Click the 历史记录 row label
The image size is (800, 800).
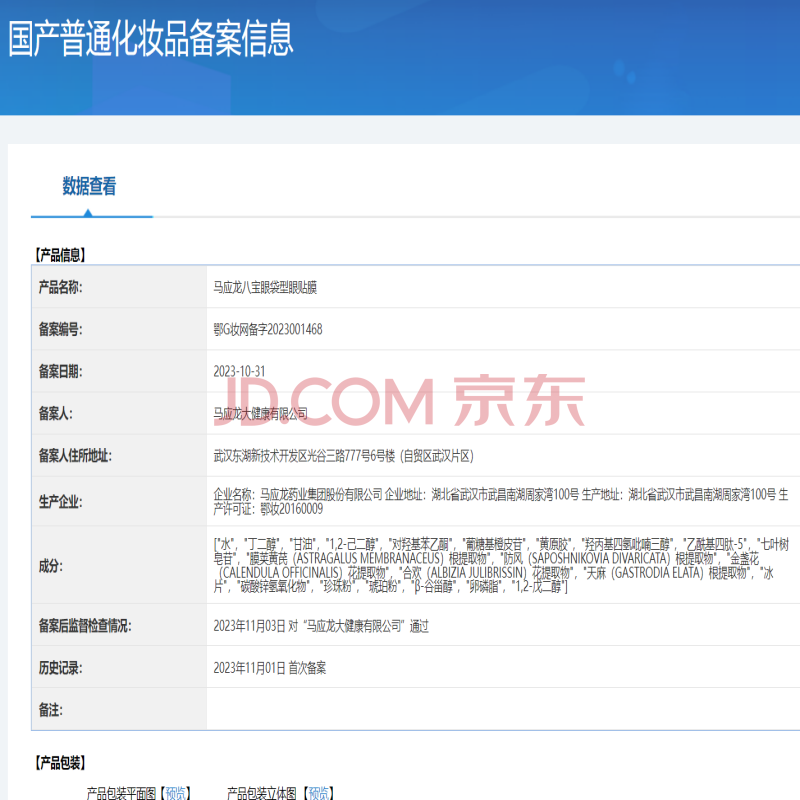coord(60,668)
